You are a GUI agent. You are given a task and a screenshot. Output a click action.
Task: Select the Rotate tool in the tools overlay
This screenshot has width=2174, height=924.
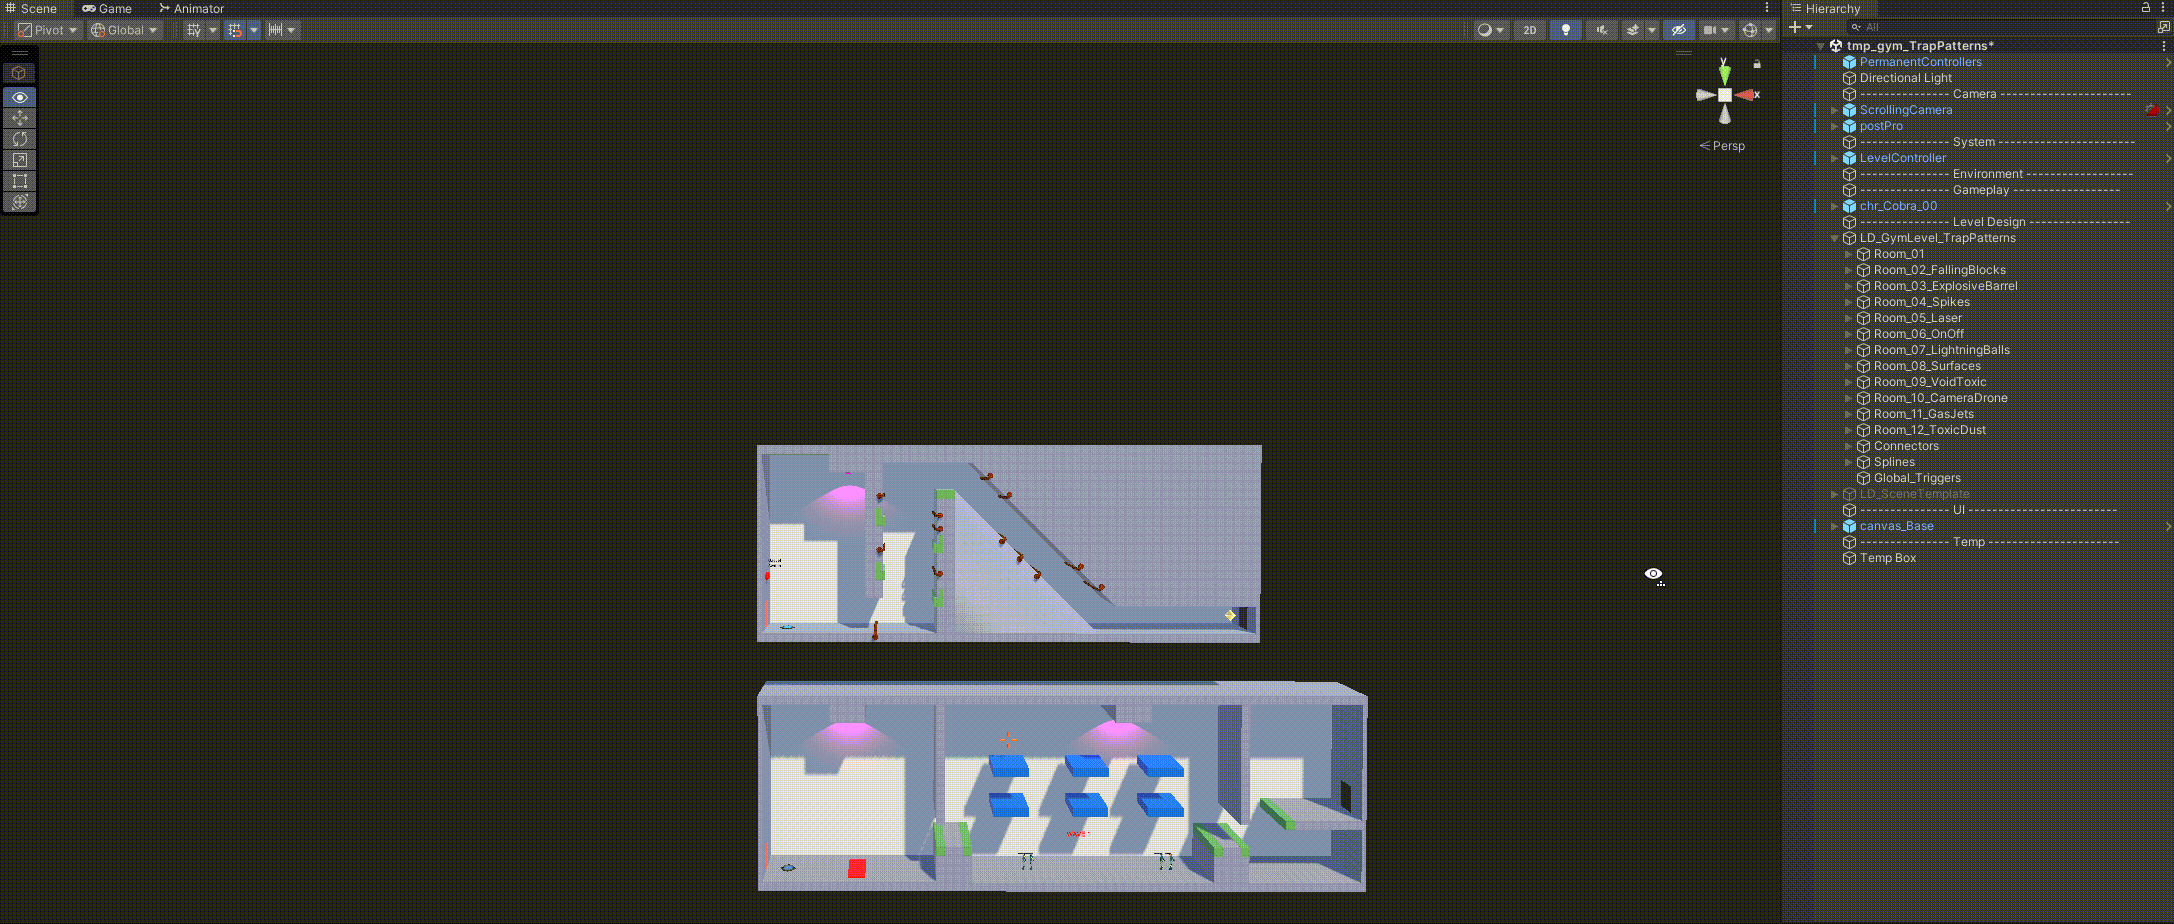pyautogui.click(x=19, y=139)
